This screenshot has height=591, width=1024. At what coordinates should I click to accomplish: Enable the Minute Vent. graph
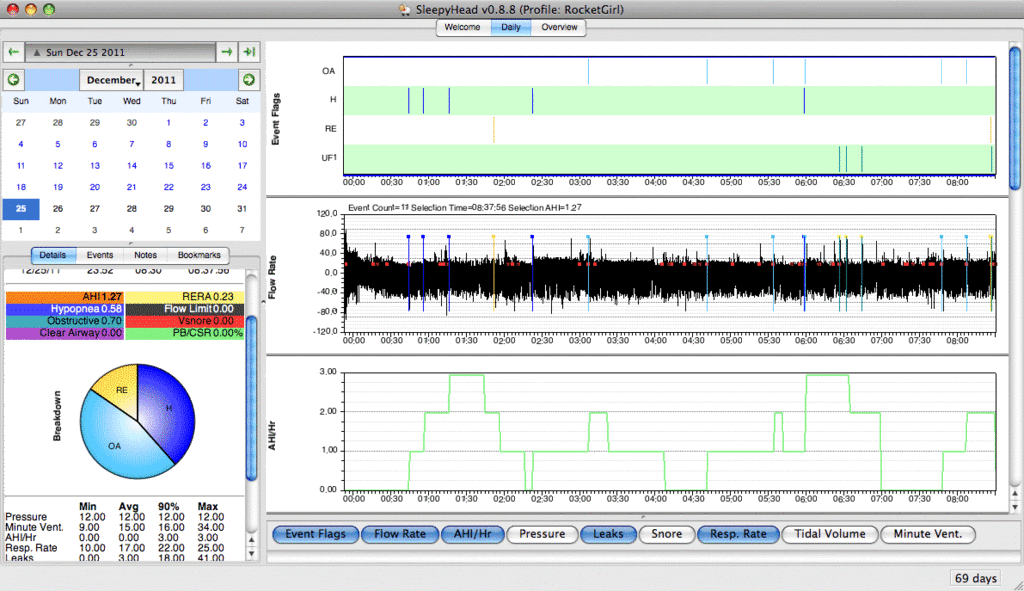click(927, 534)
